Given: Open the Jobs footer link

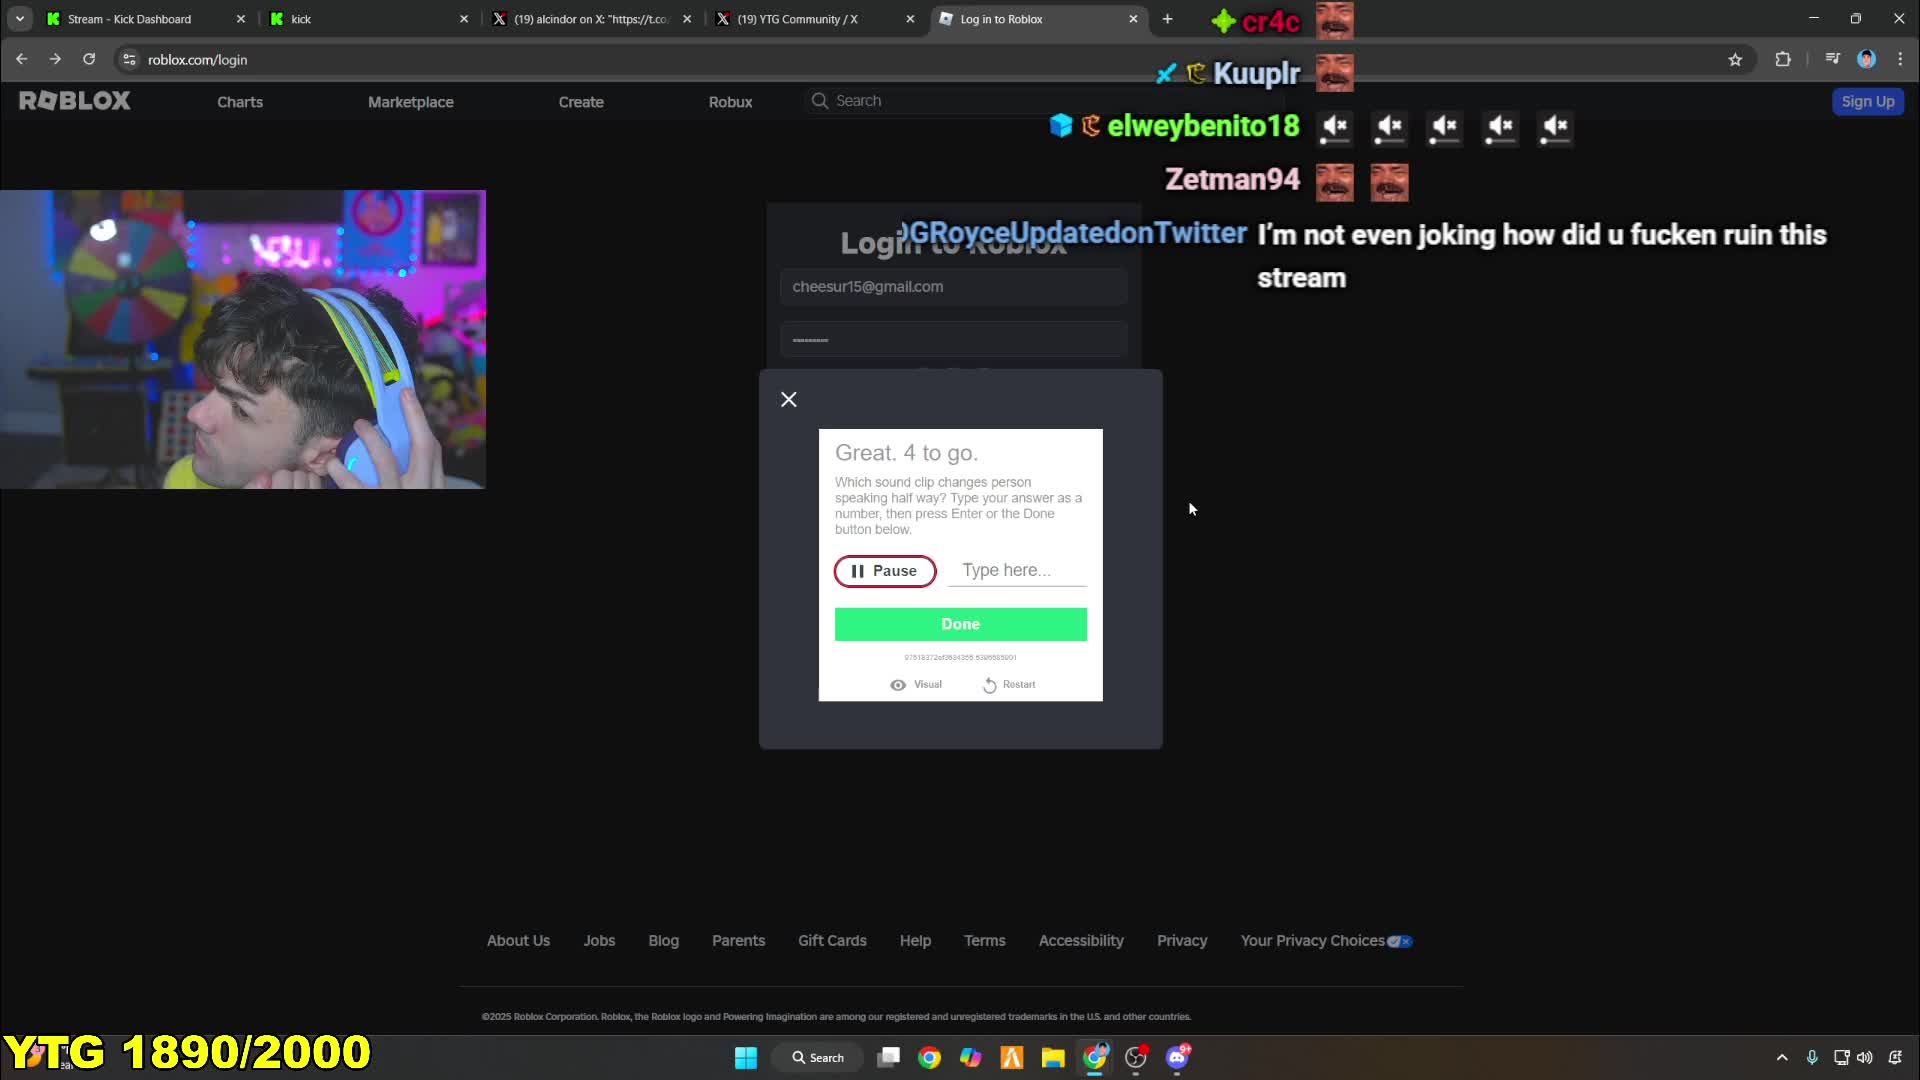Looking at the screenshot, I should pos(599,941).
